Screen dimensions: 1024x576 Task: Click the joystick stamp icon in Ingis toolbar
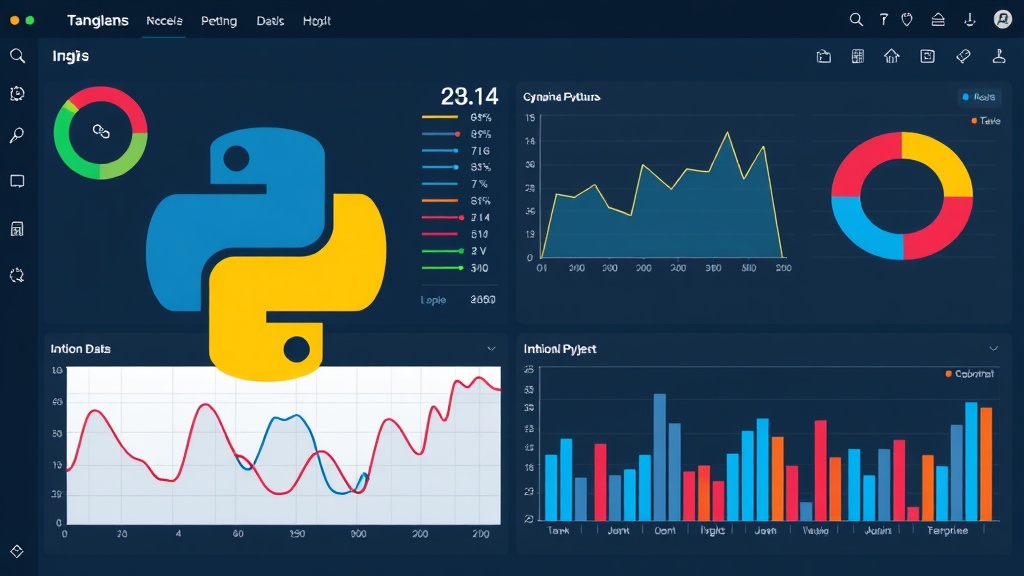(x=999, y=57)
